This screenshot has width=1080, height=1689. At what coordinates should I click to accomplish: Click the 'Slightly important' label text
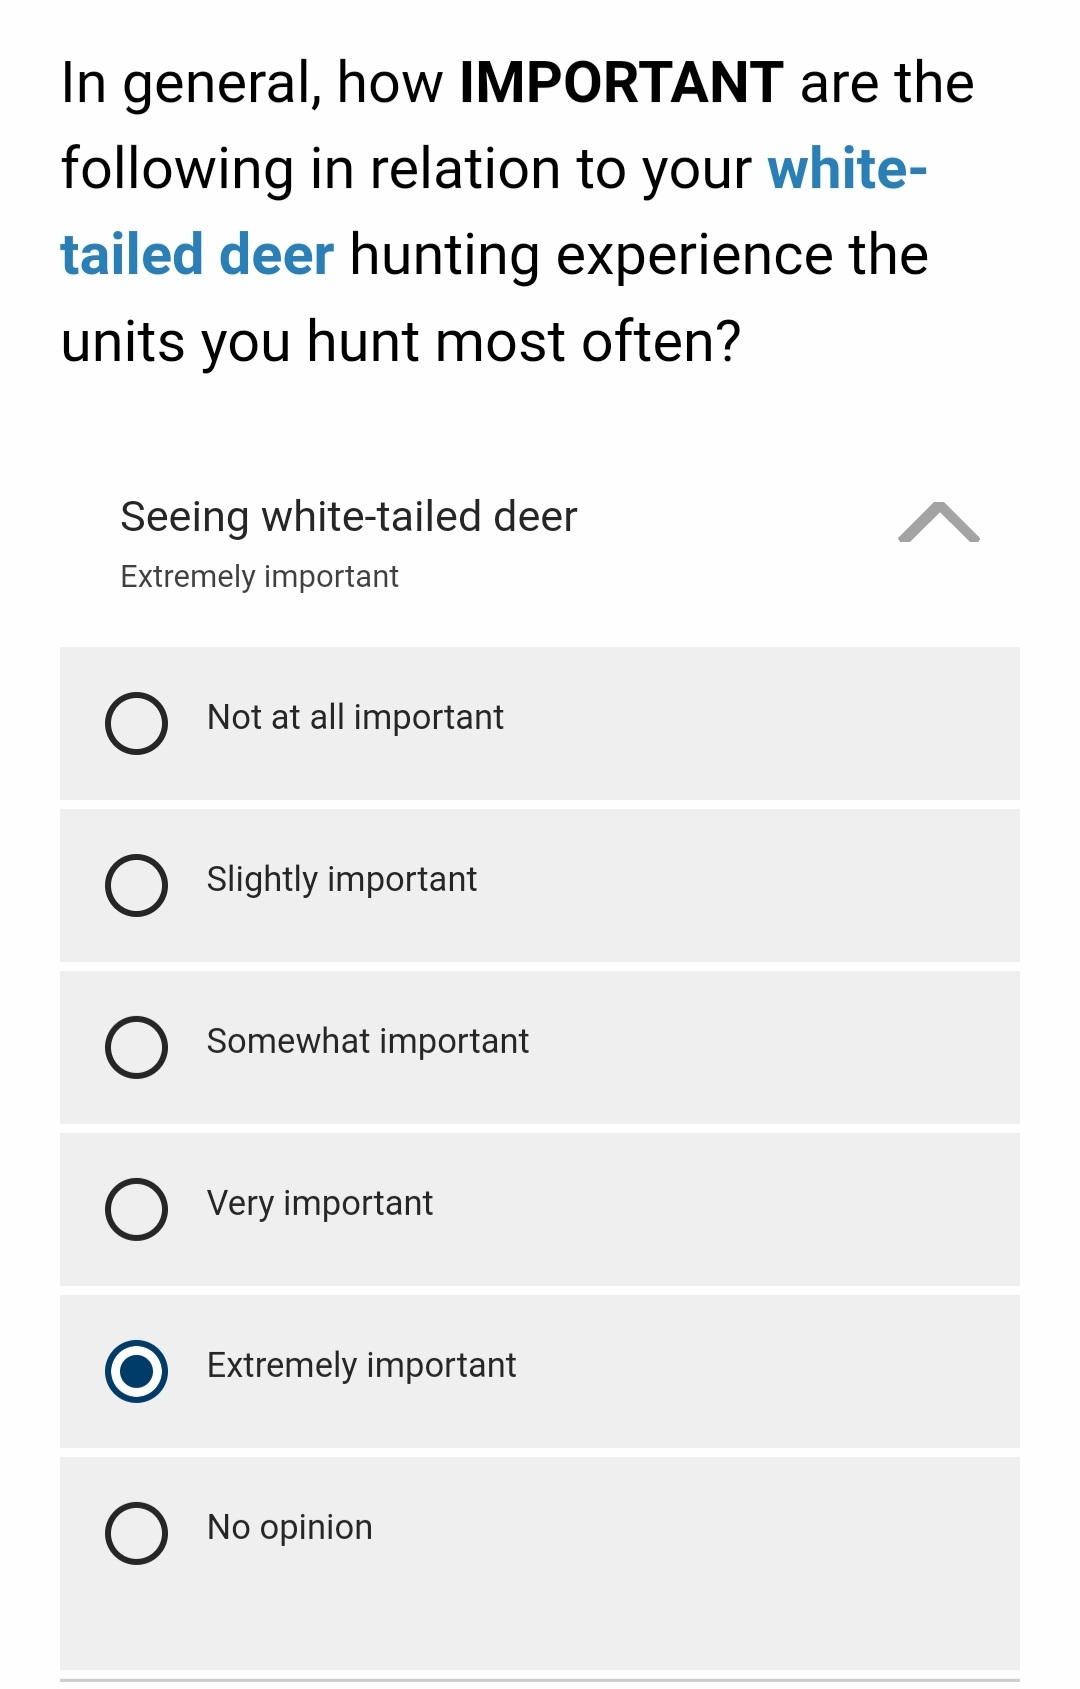point(341,880)
